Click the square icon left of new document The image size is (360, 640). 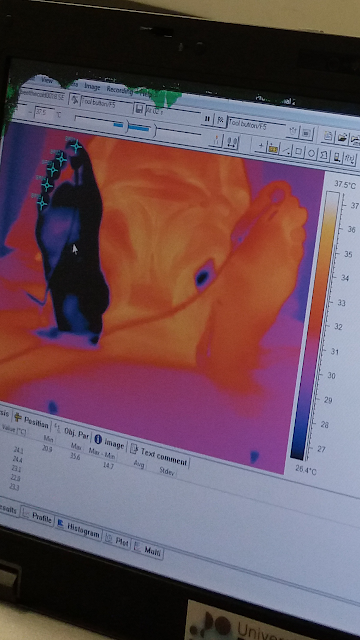[307, 133]
